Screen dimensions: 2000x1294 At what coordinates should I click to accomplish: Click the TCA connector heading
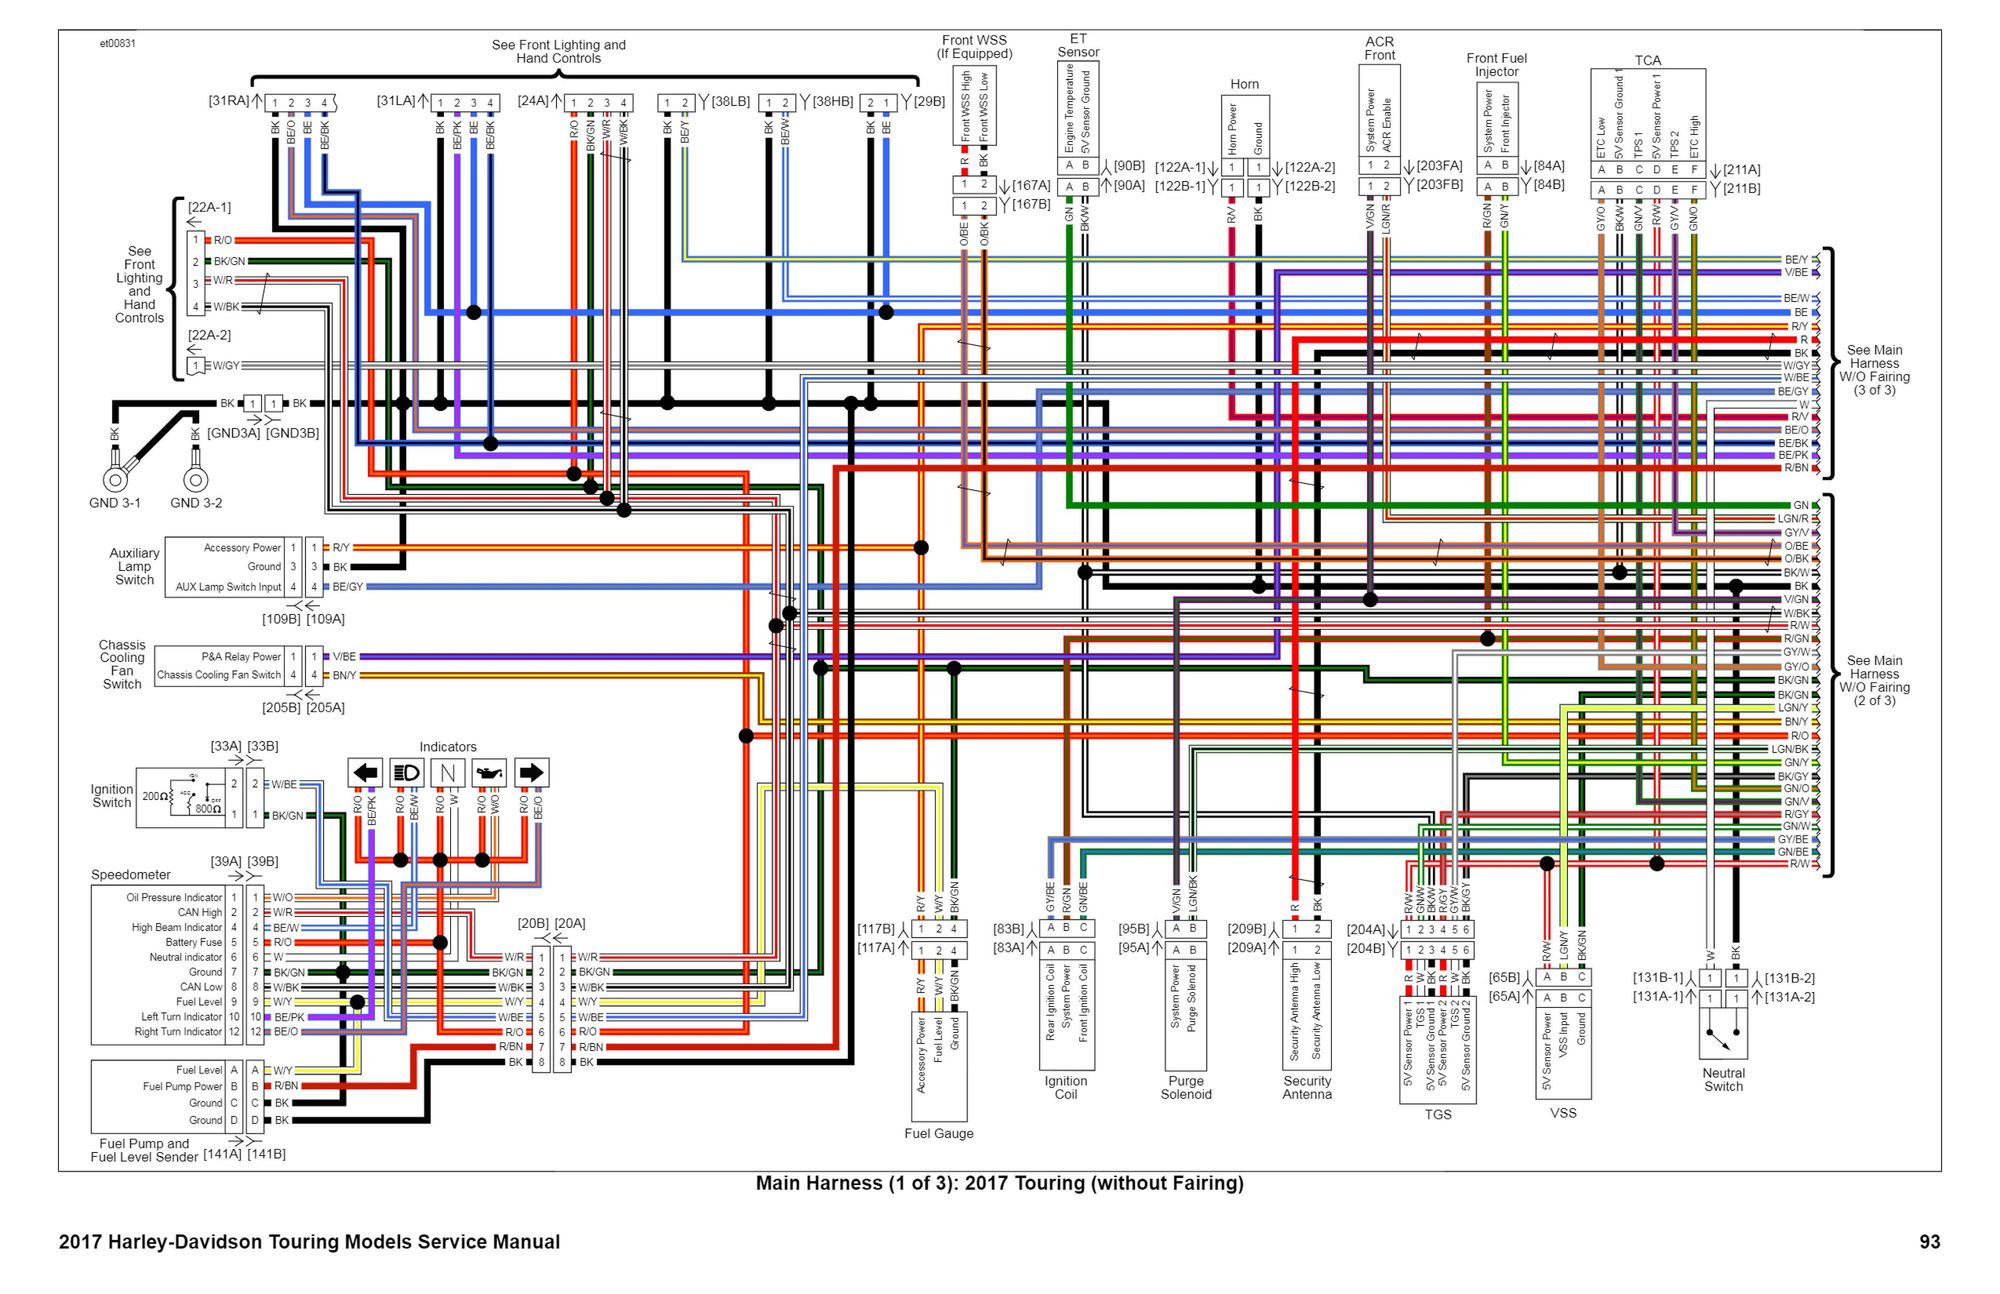point(1647,60)
